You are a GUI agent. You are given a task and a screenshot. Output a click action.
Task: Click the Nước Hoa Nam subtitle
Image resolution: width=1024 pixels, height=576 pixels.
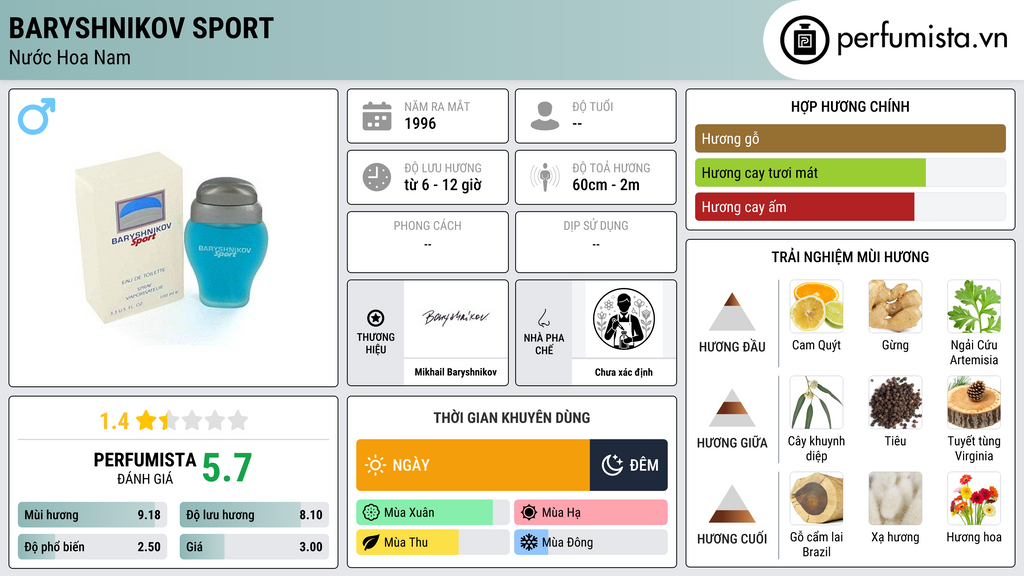click(70, 57)
